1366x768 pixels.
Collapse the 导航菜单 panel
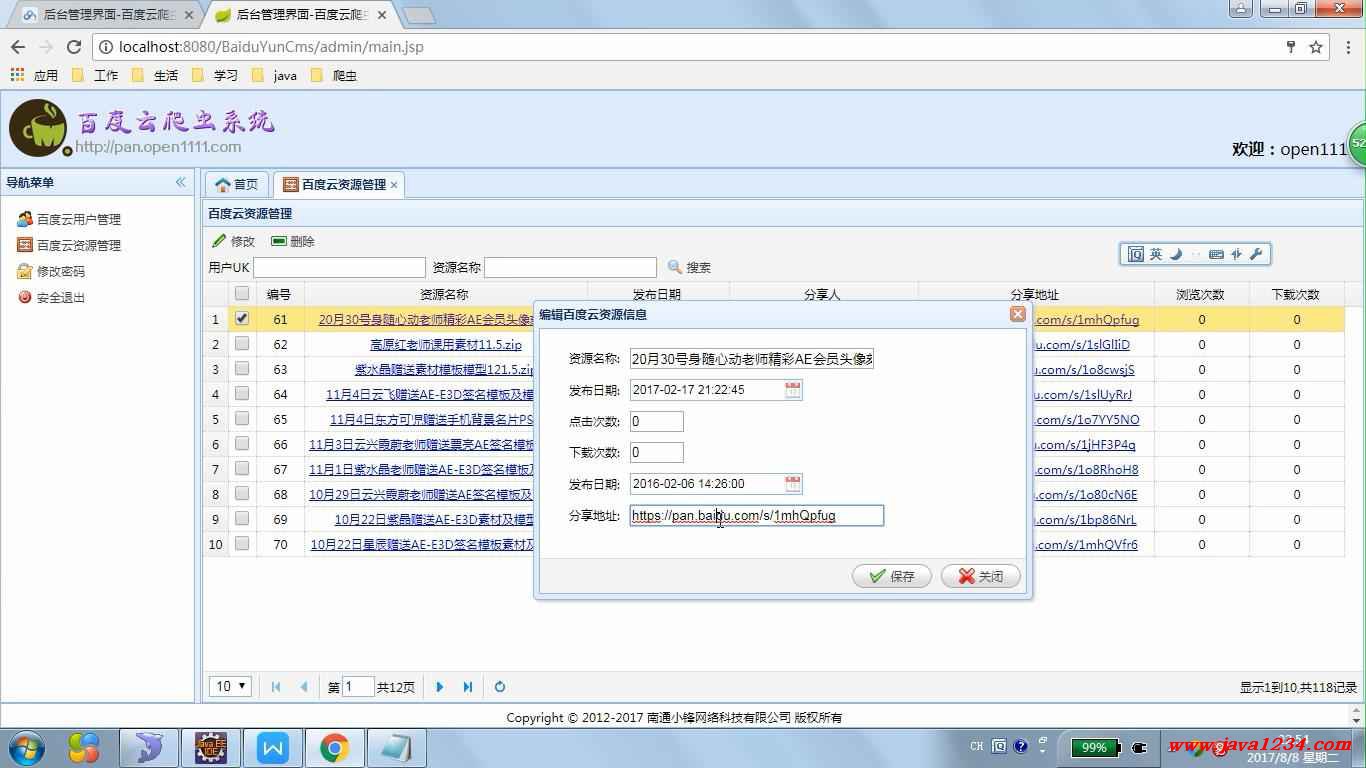pos(181,182)
